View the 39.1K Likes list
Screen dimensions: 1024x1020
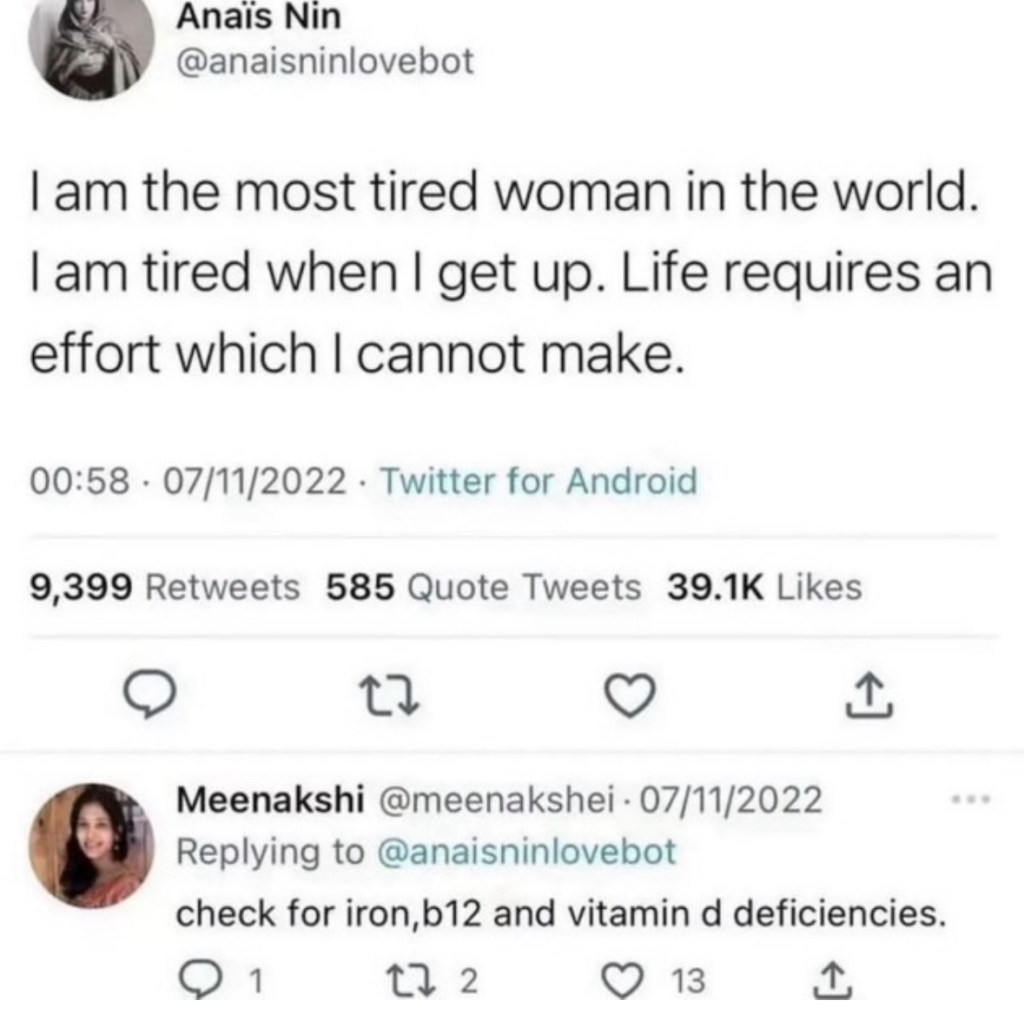764,587
